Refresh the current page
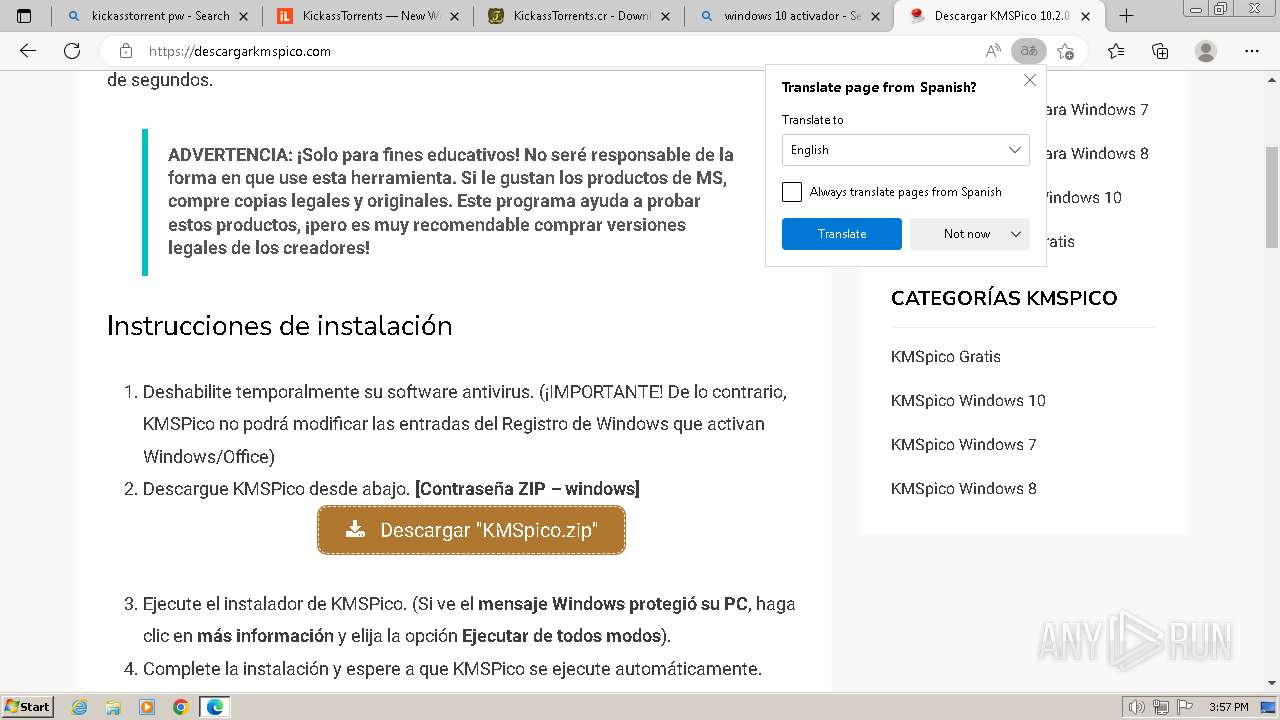This screenshot has height=720, width=1280. click(72, 51)
